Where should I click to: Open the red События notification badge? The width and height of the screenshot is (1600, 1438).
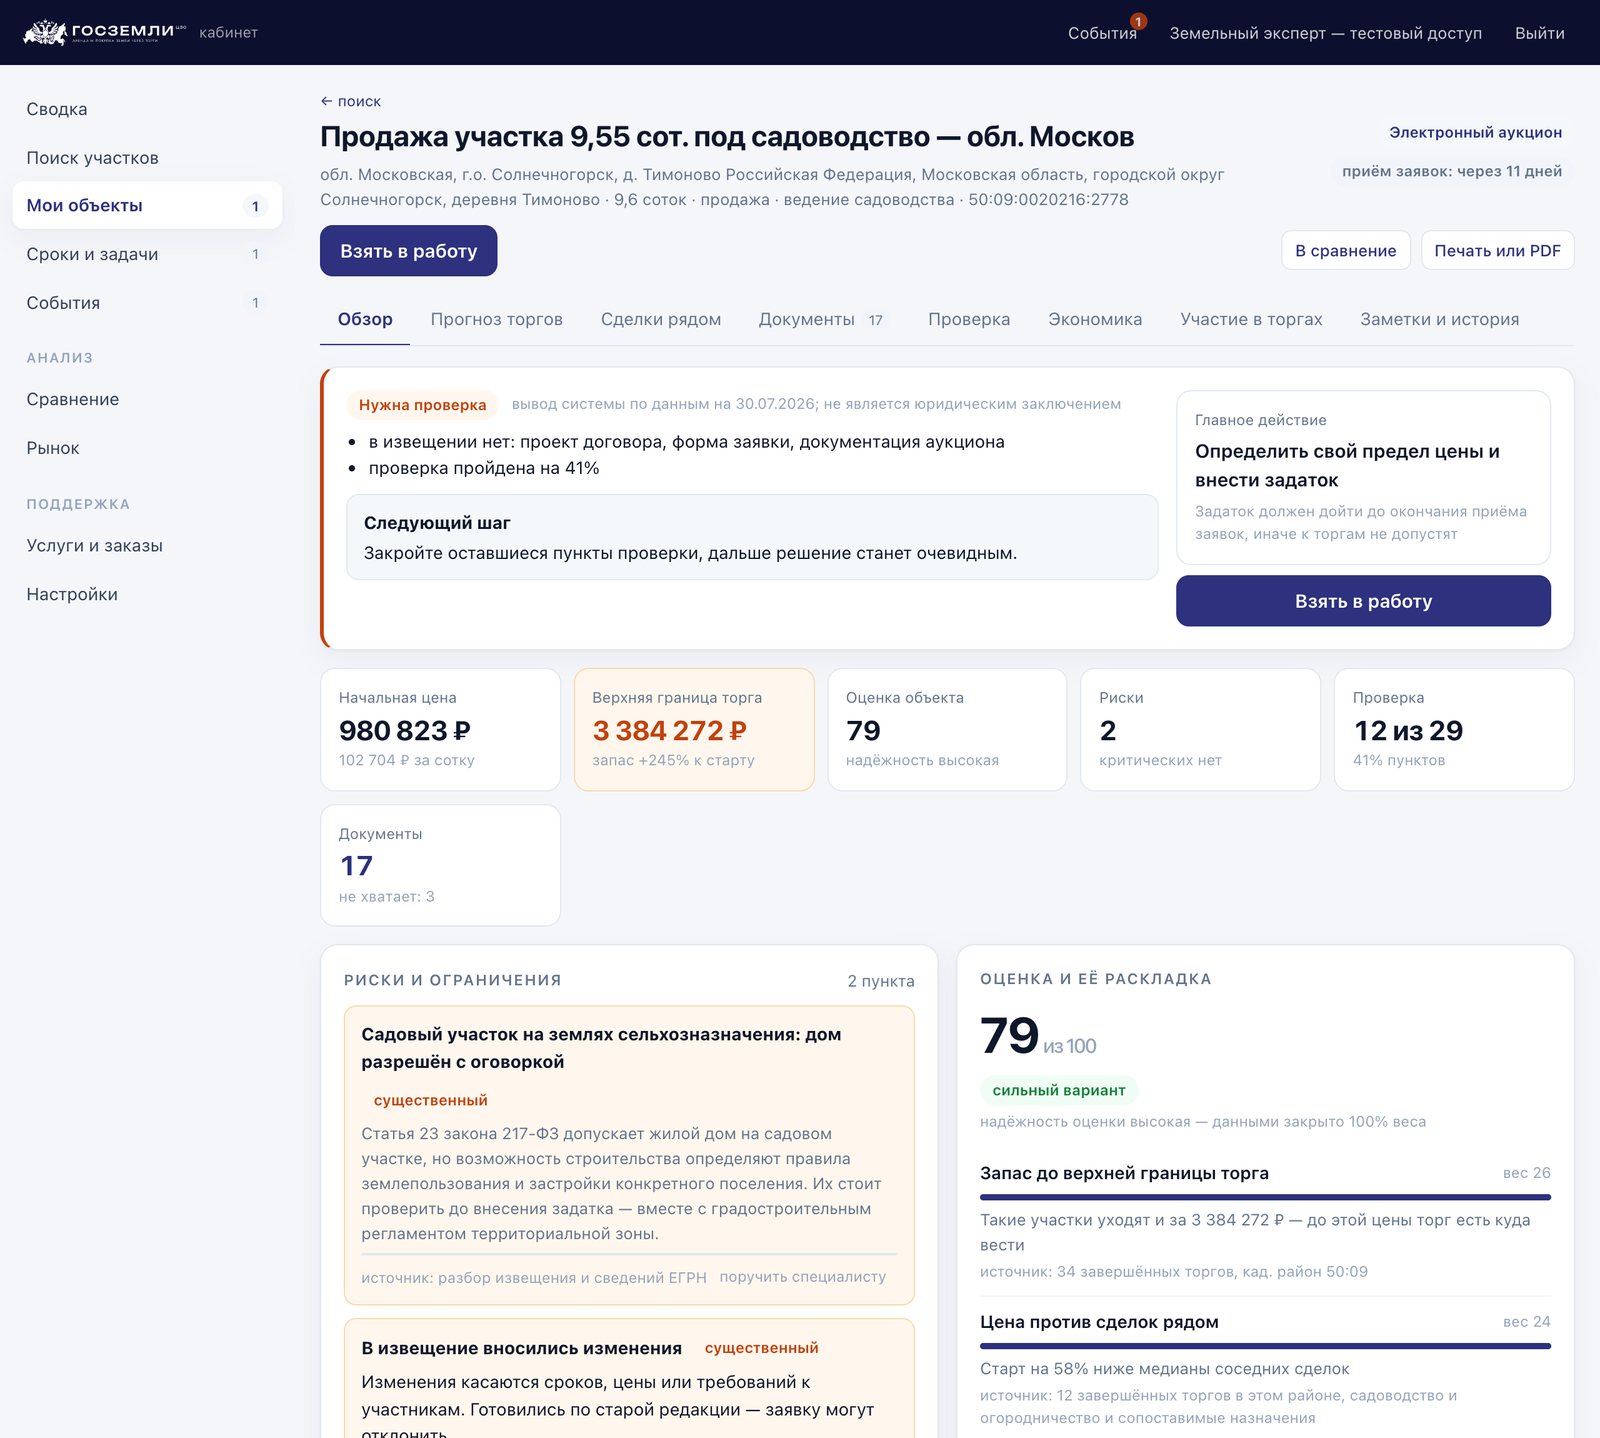[x=1138, y=21]
